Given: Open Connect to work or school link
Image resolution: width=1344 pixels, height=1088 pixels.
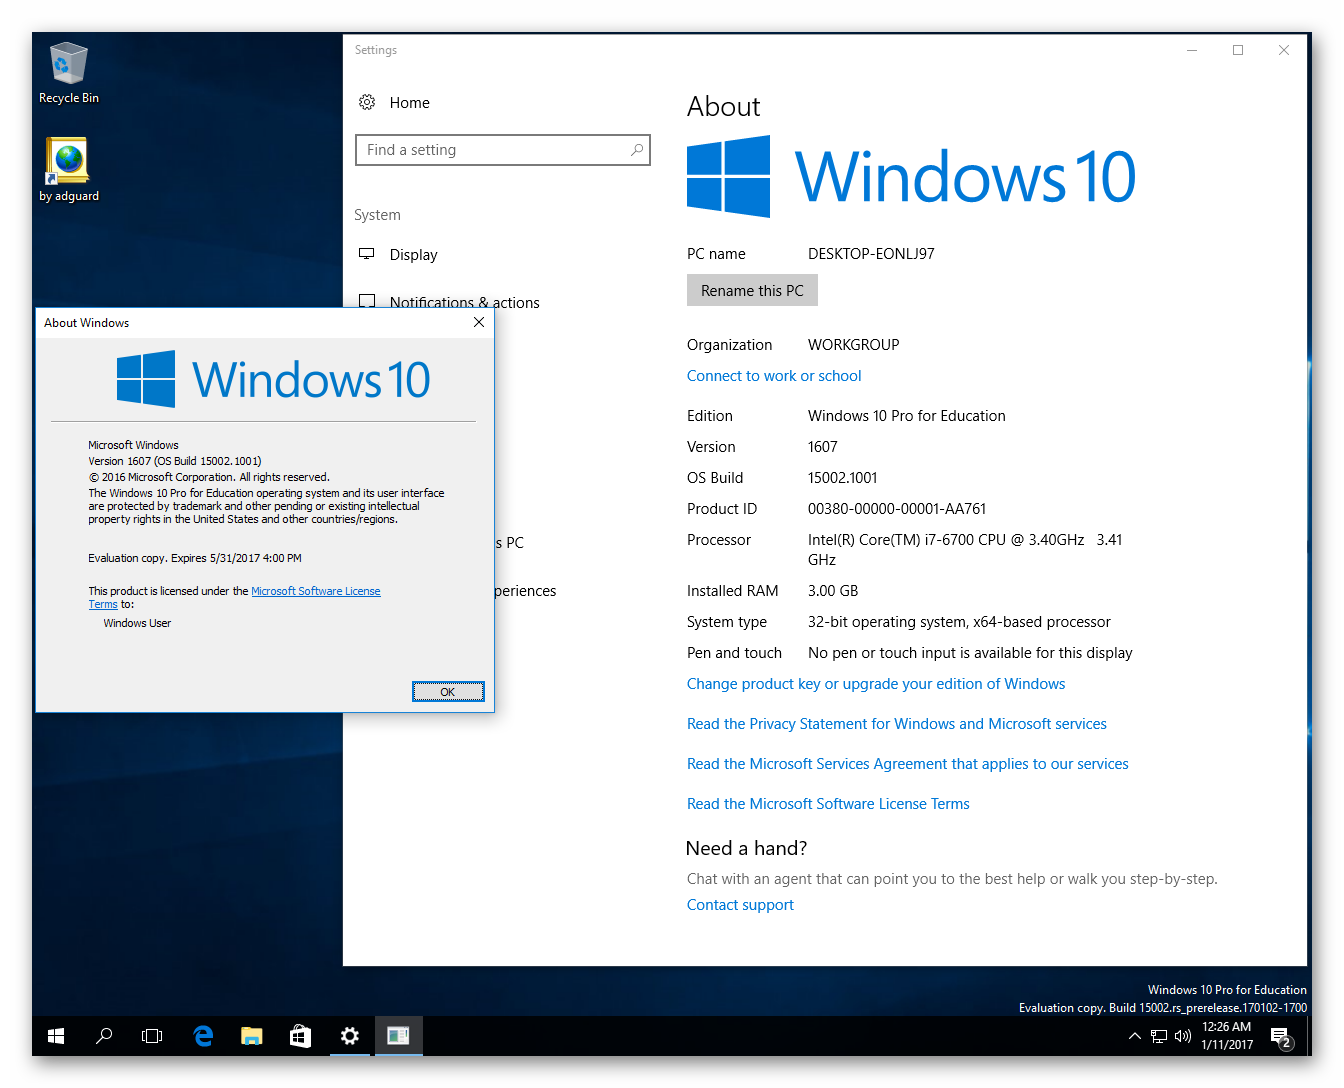Looking at the screenshot, I should pyautogui.click(x=774, y=376).
